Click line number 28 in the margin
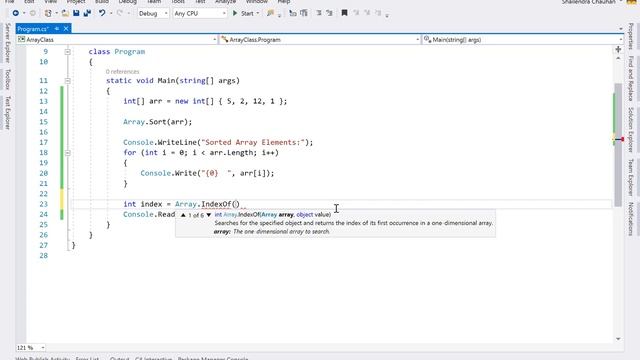 [x=43, y=256]
